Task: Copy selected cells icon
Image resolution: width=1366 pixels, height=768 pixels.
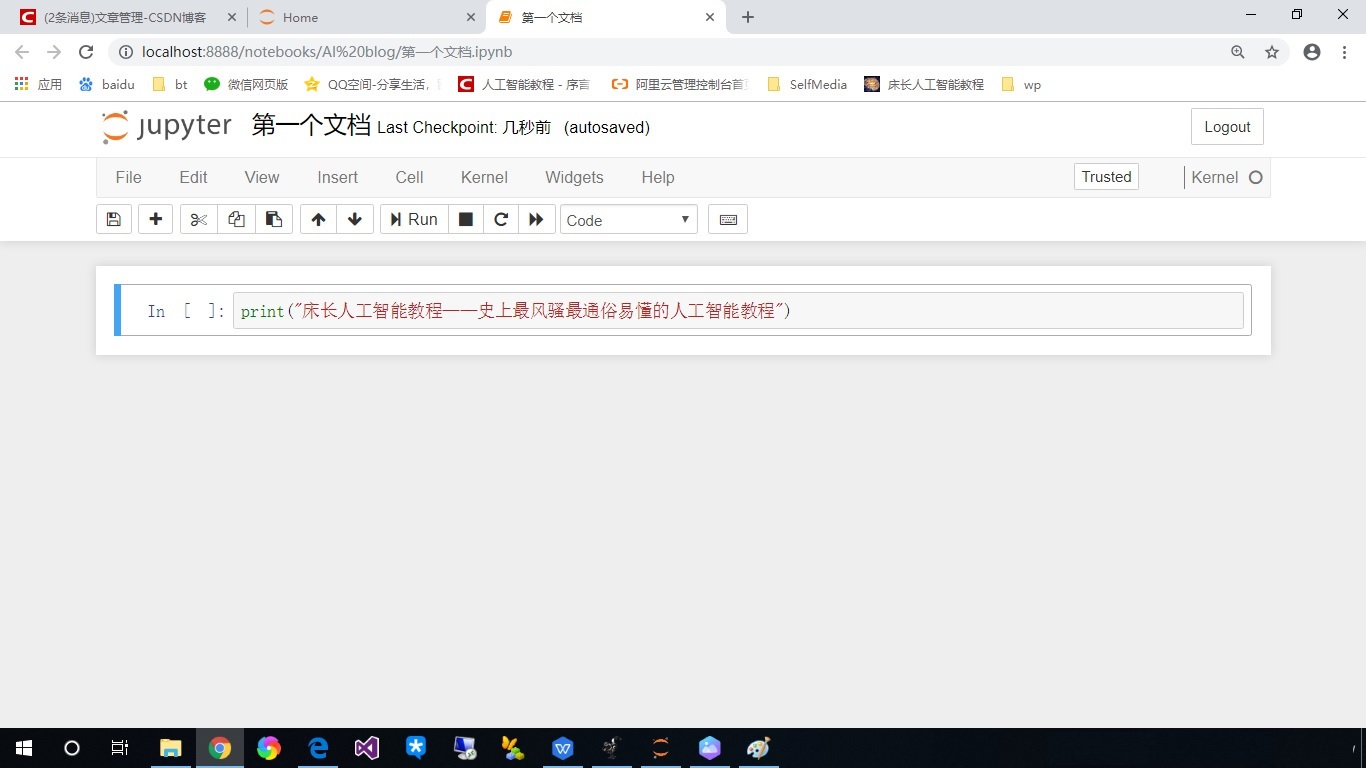Action: pyautogui.click(x=236, y=219)
